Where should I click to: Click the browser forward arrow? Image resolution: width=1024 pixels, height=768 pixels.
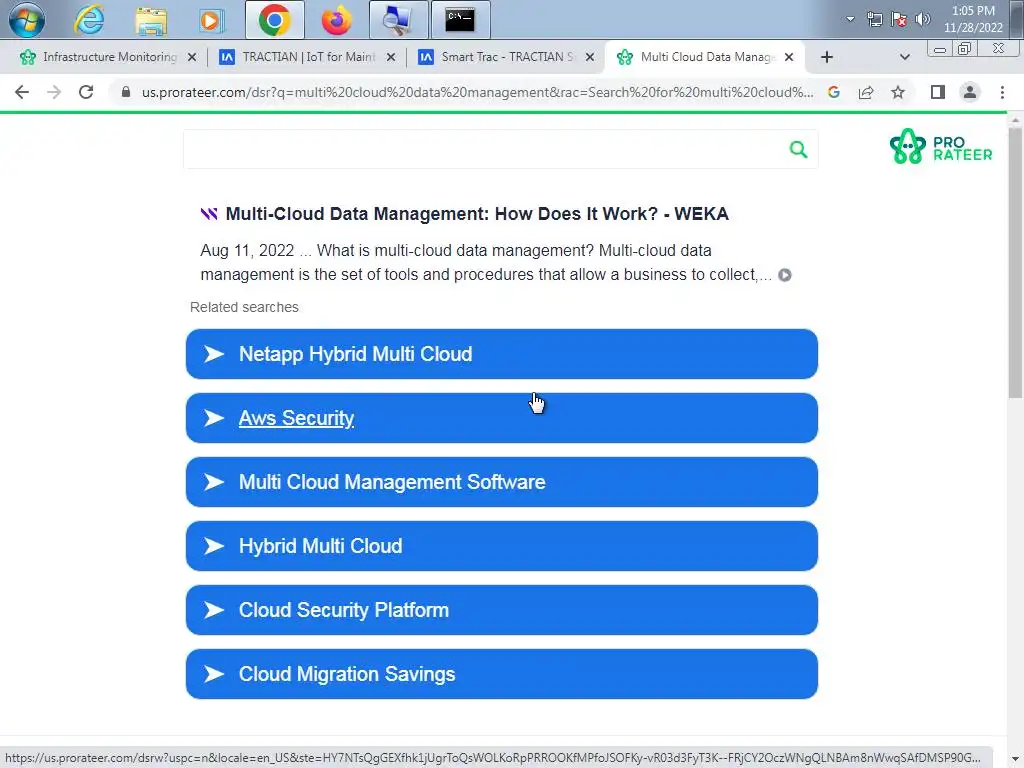pos(54,92)
